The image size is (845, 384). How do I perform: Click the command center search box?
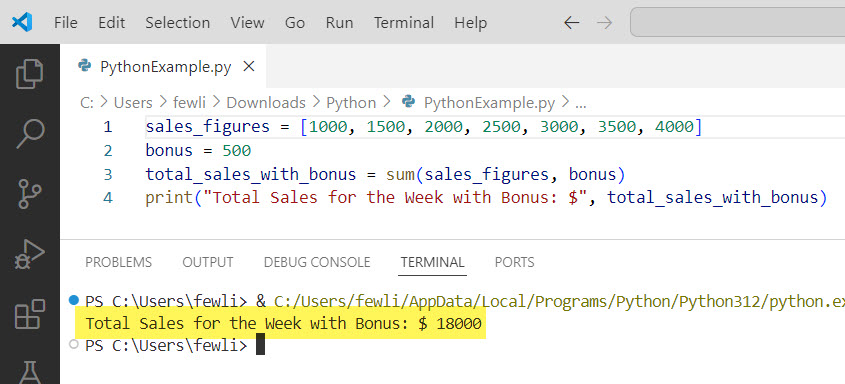737,22
